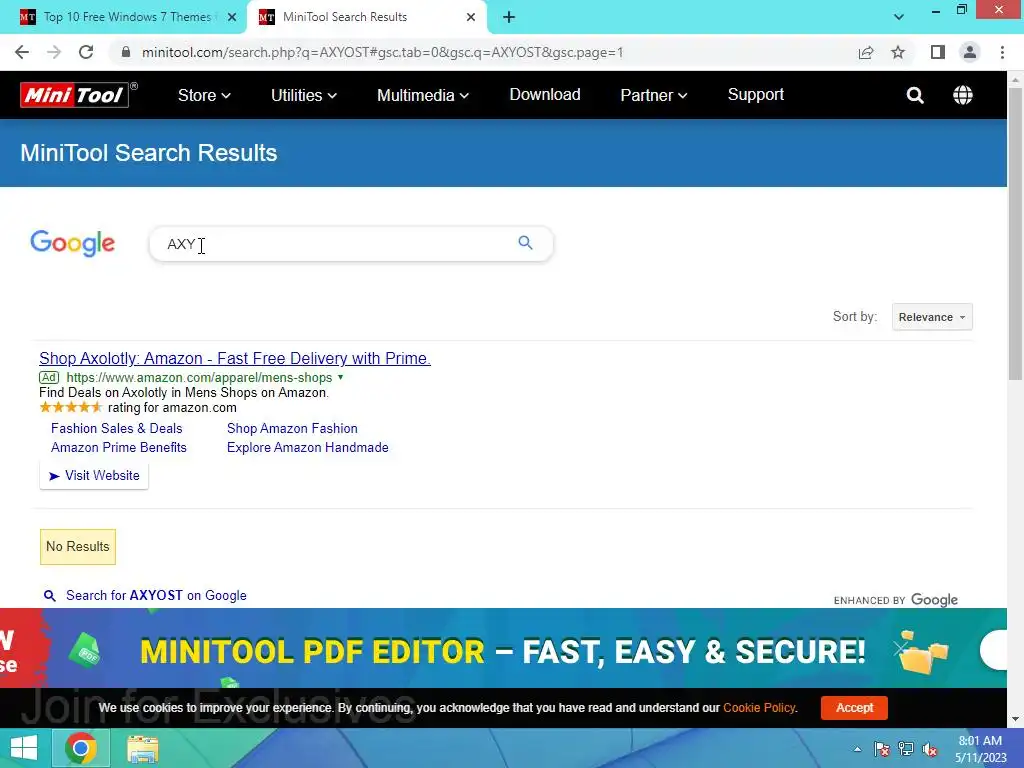Image resolution: width=1024 pixels, height=768 pixels.
Task: Click the scrollbar down arrow
Action: coord(1016,719)
